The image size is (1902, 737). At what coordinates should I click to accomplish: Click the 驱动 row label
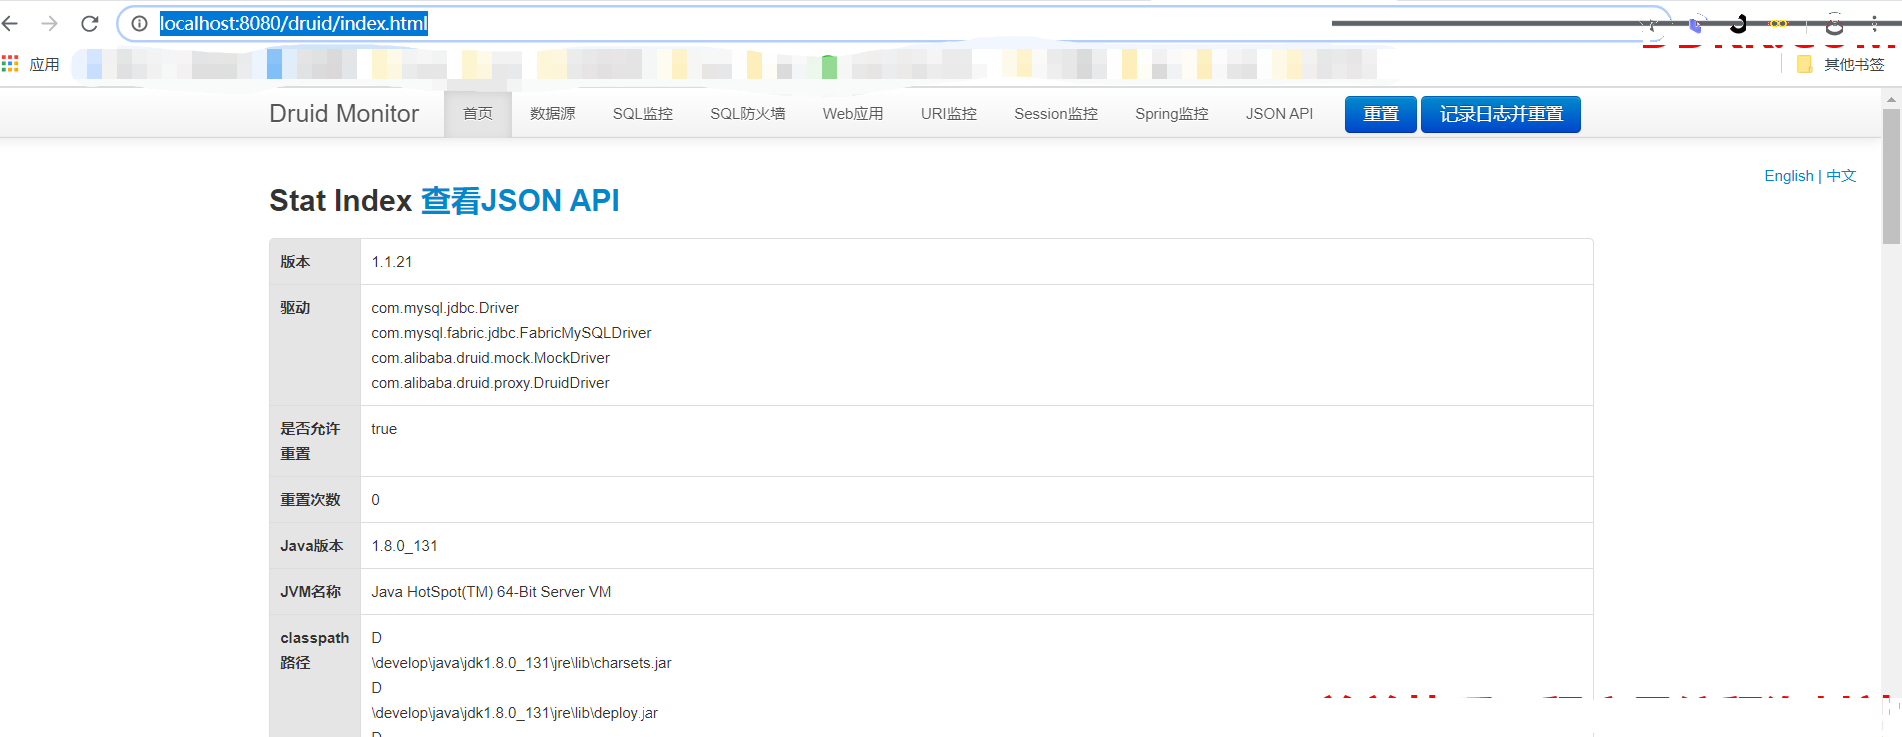click(295, 308)
